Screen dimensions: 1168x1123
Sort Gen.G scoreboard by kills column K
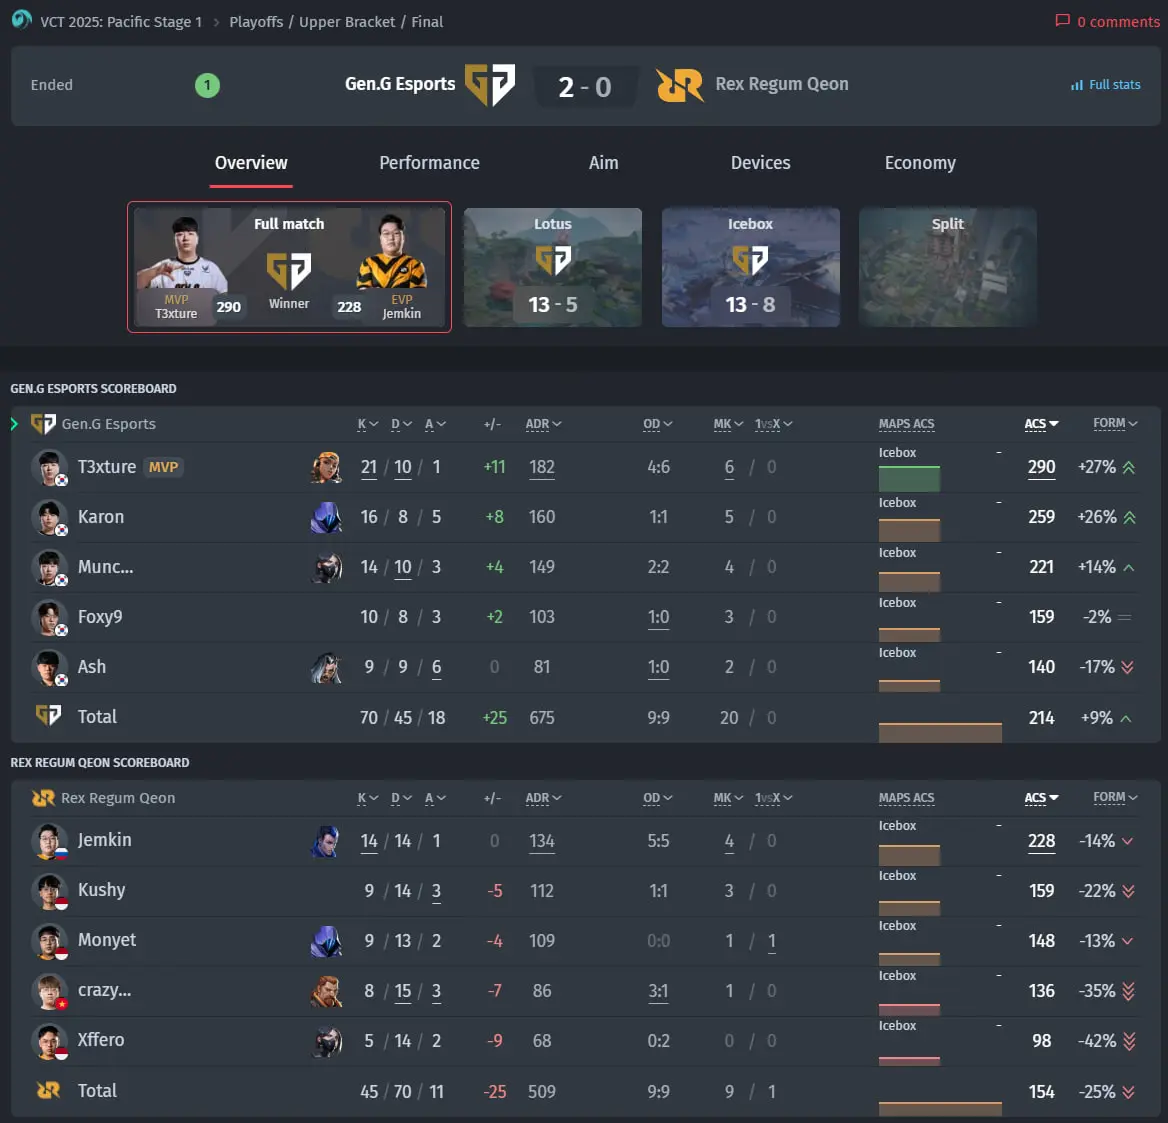tap(368, 424)
